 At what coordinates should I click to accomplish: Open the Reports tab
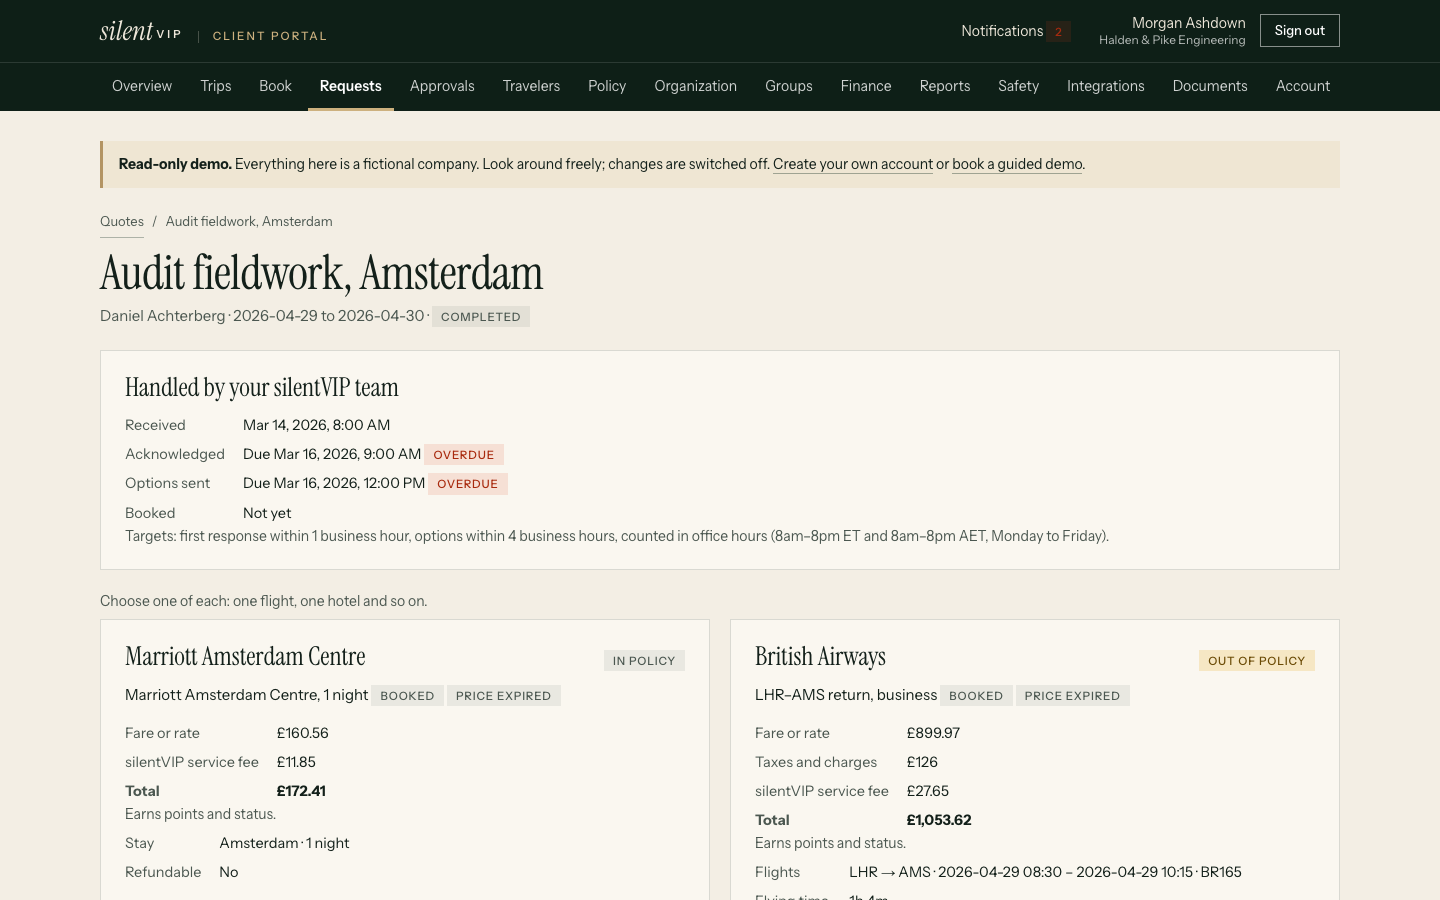tap(945, 86)
